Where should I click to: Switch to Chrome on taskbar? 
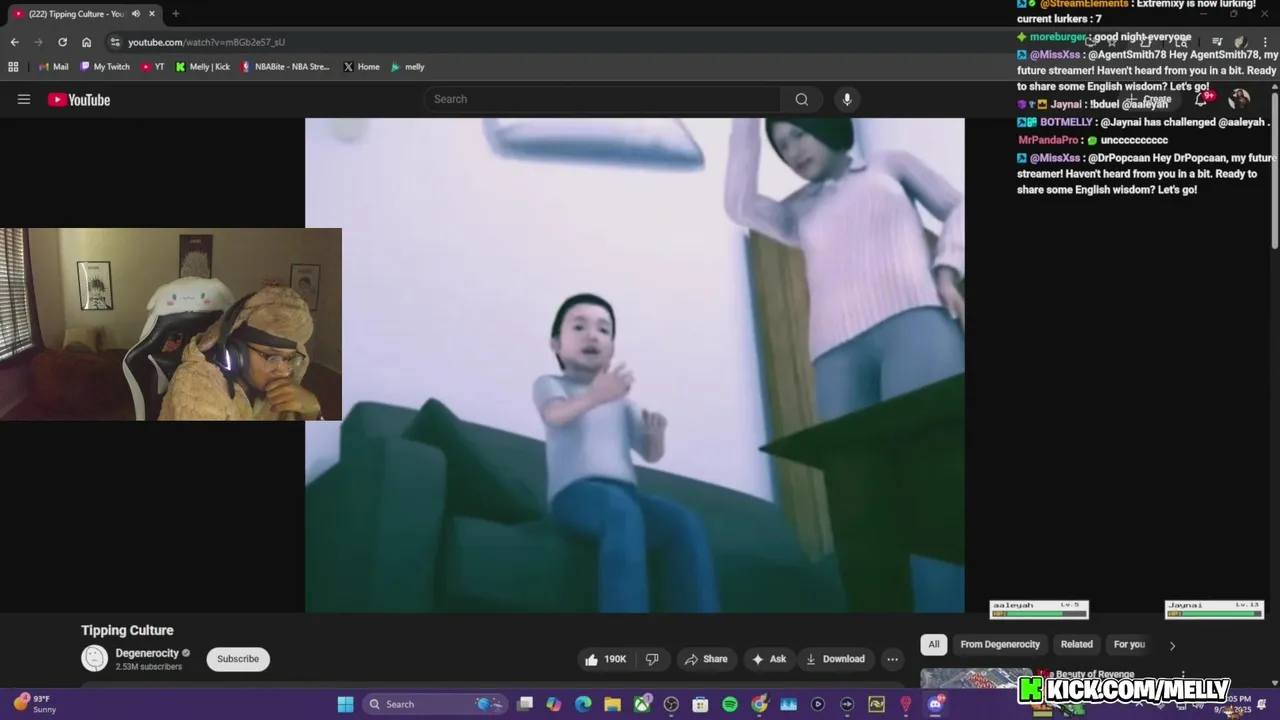tap(759, 704)
